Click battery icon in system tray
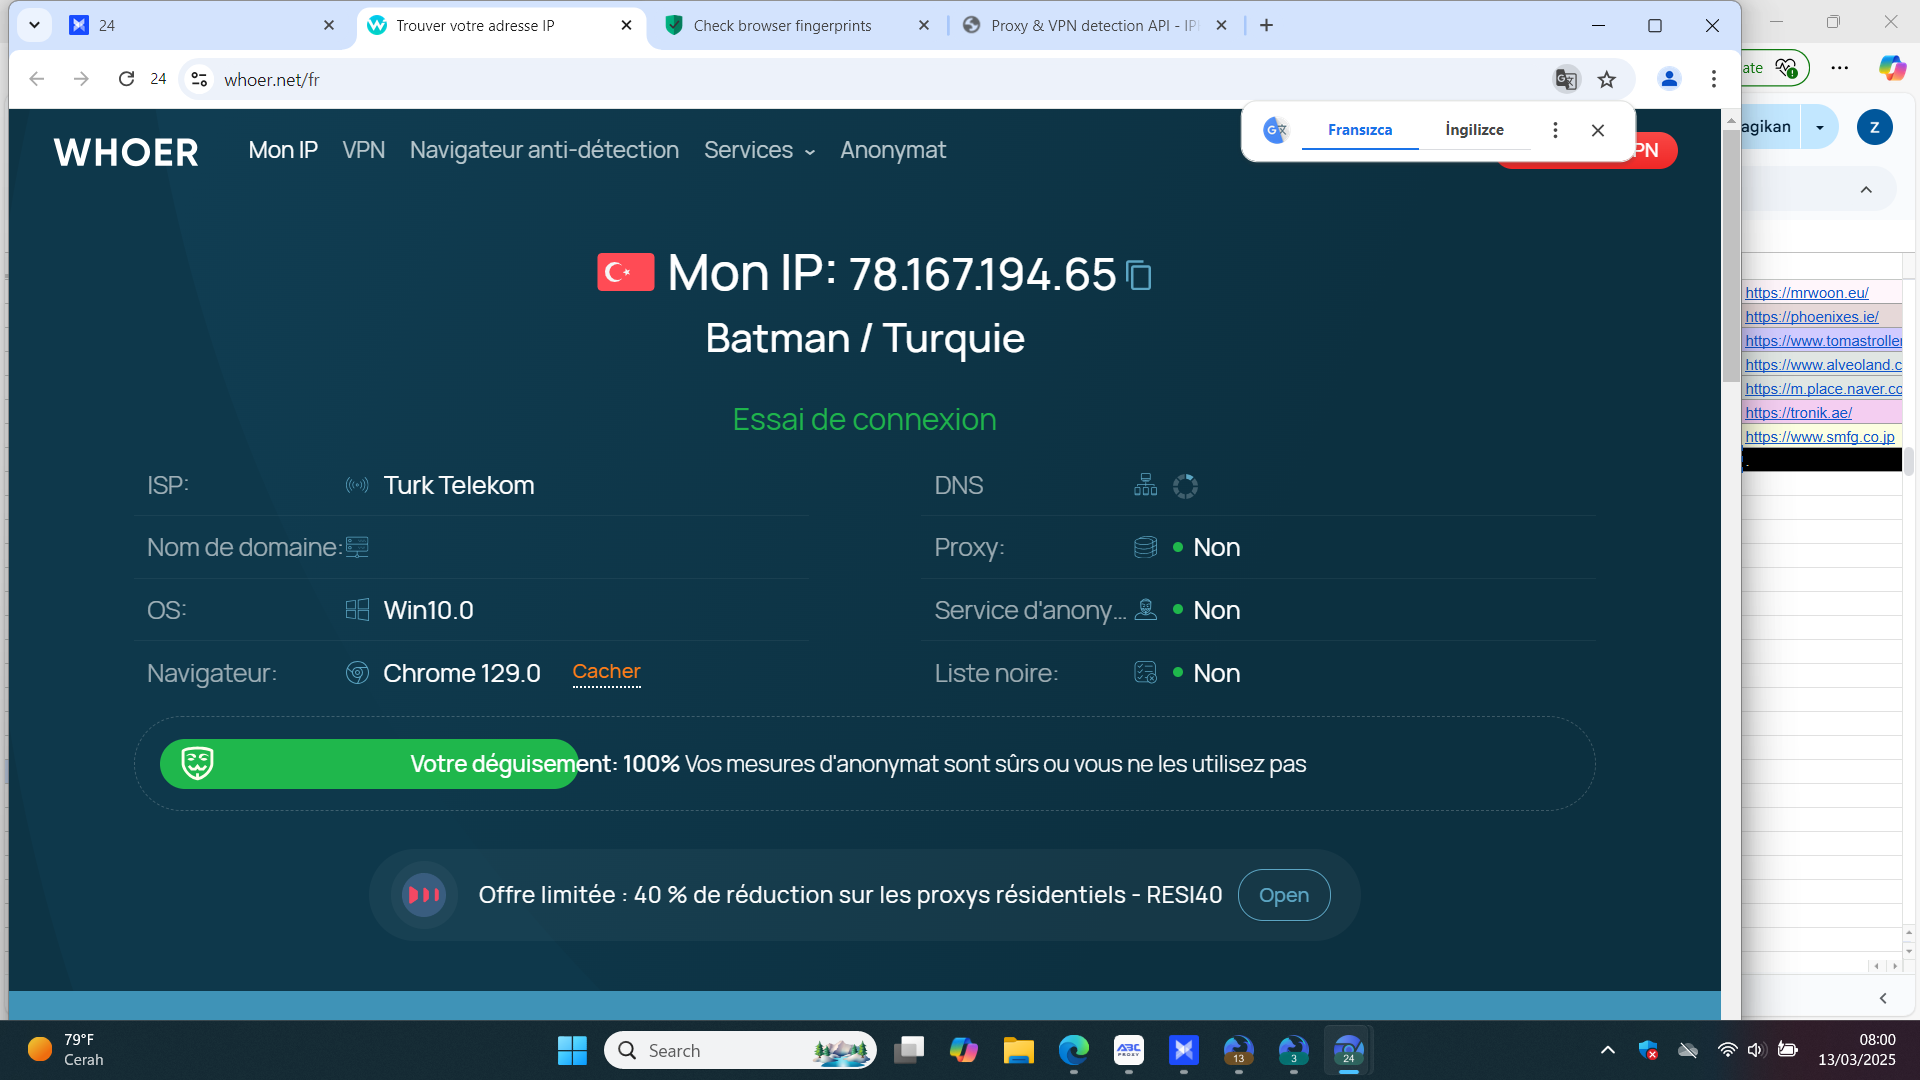This screenshot has height=1080, width=1920. point(1788,1050)
